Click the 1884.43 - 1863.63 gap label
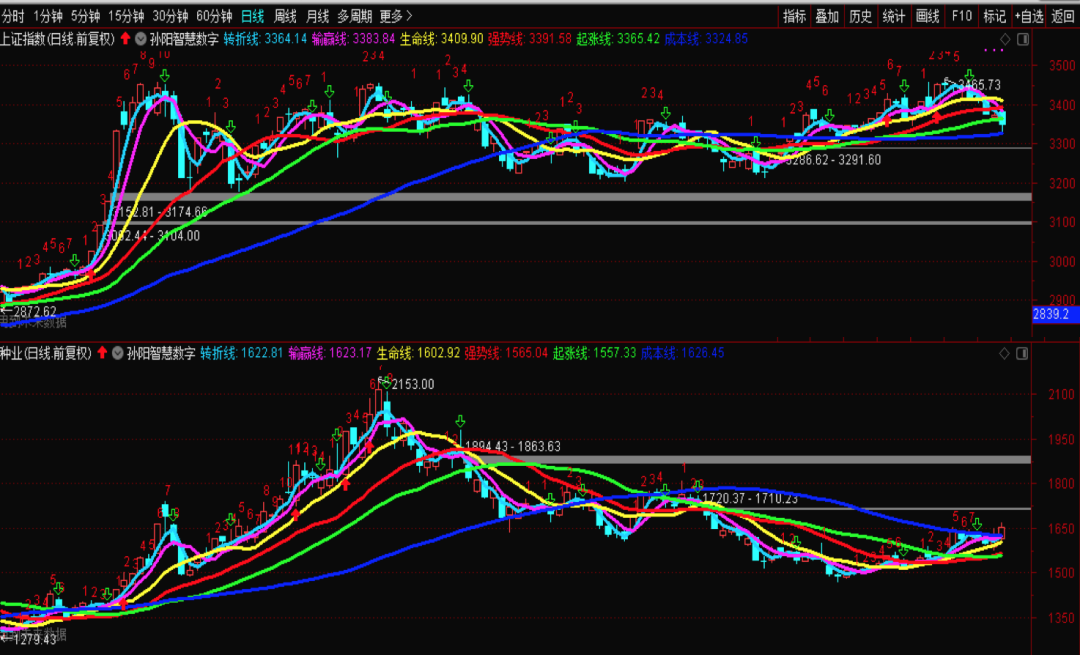The height and width of the screenshot is (655, 1080). click(513, 447)
